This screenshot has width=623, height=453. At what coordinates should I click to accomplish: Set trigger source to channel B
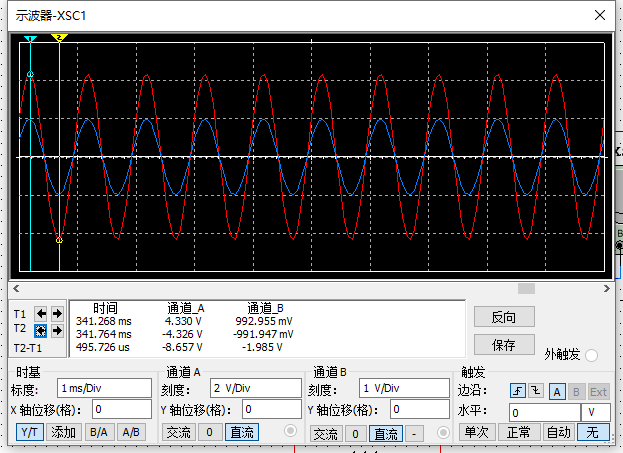click(x=576, y=392)
